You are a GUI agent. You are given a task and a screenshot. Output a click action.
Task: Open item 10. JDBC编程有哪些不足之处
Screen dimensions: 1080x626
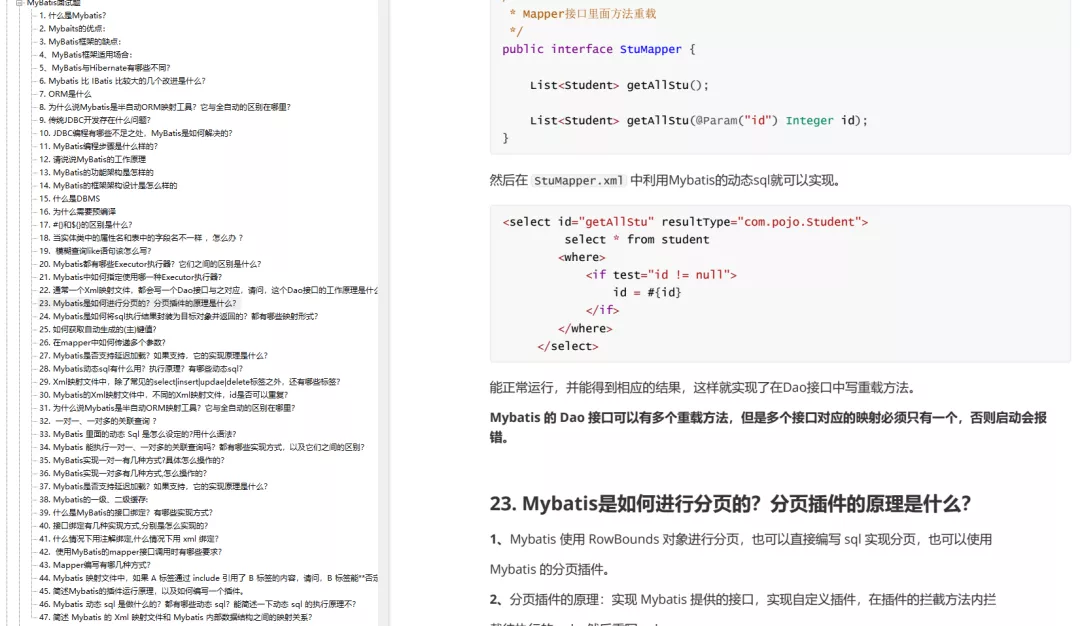(136, 133)
